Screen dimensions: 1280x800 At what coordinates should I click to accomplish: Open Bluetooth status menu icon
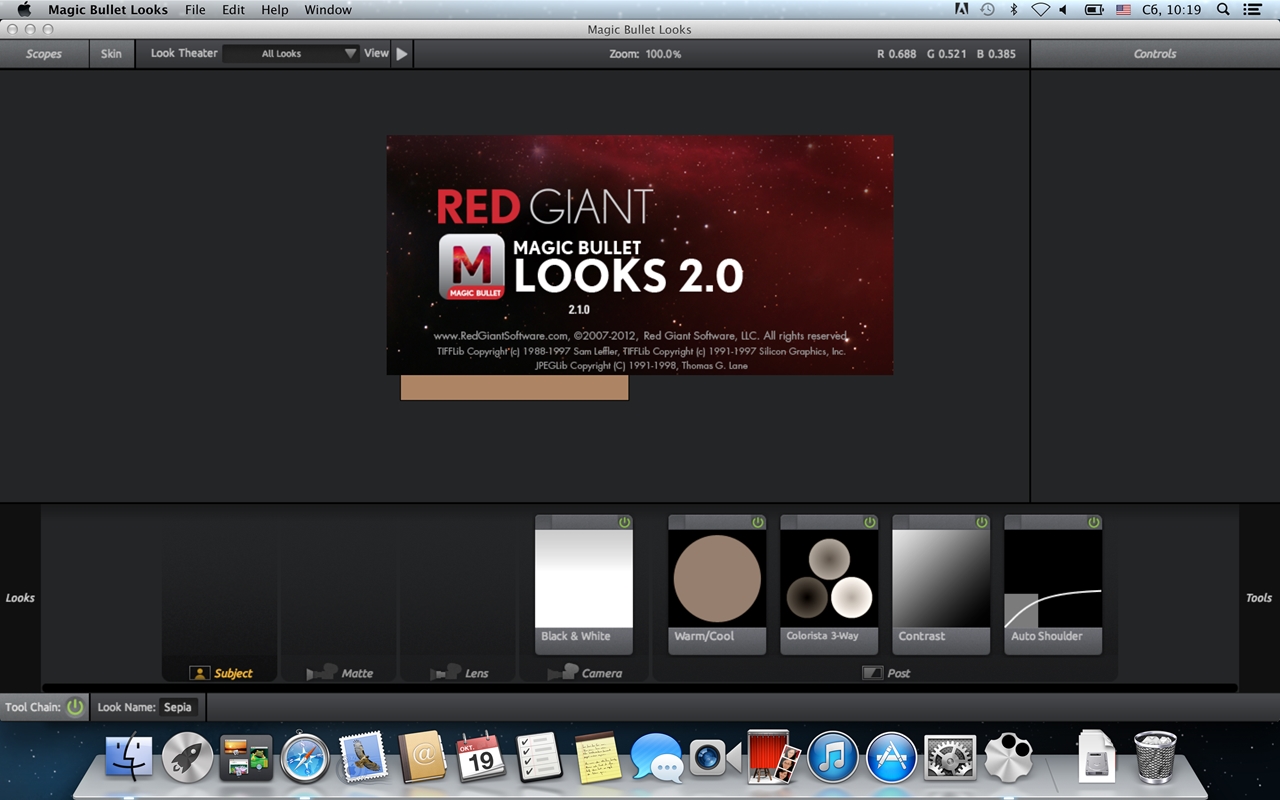pos(1013,10)
